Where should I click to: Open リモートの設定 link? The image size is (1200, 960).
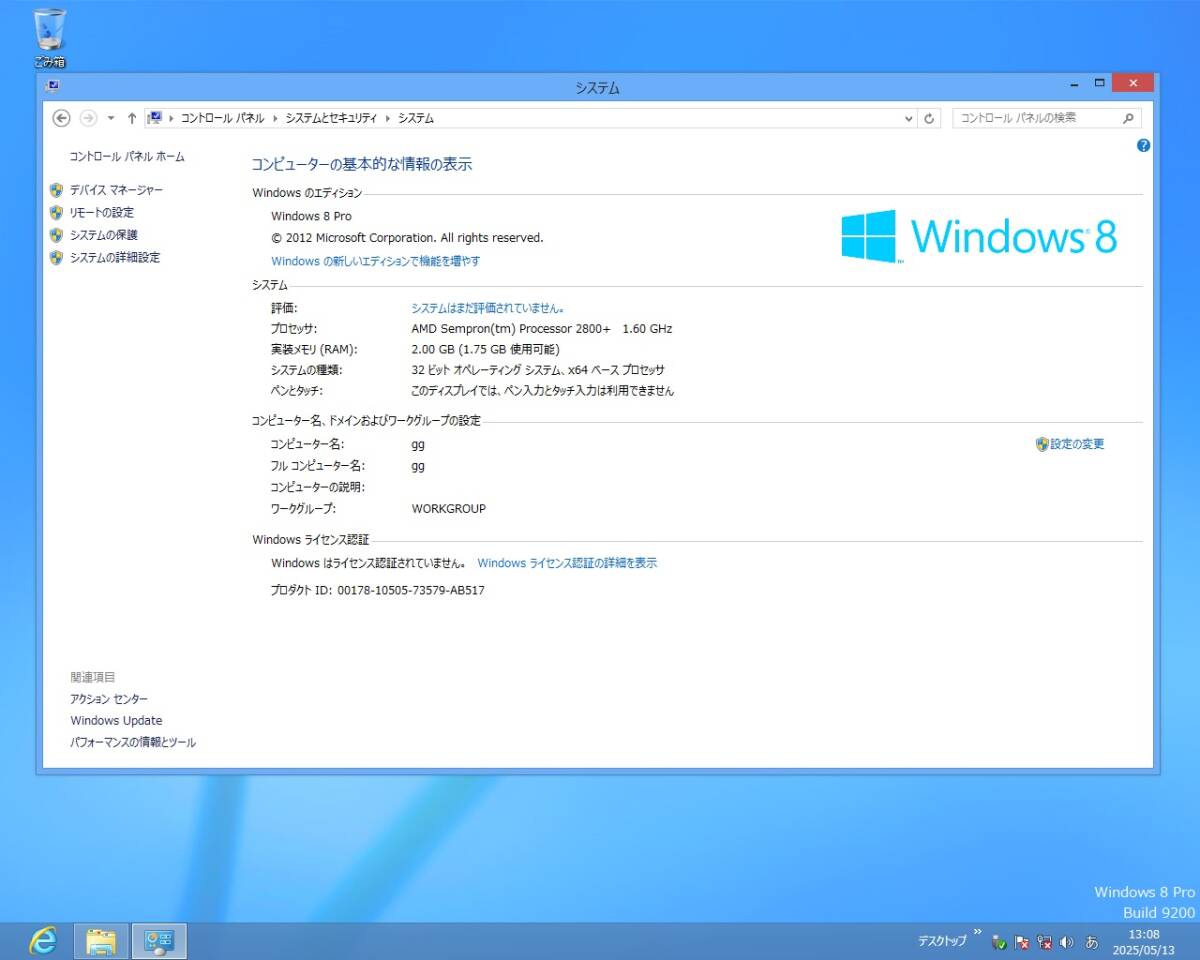(101, 212)
